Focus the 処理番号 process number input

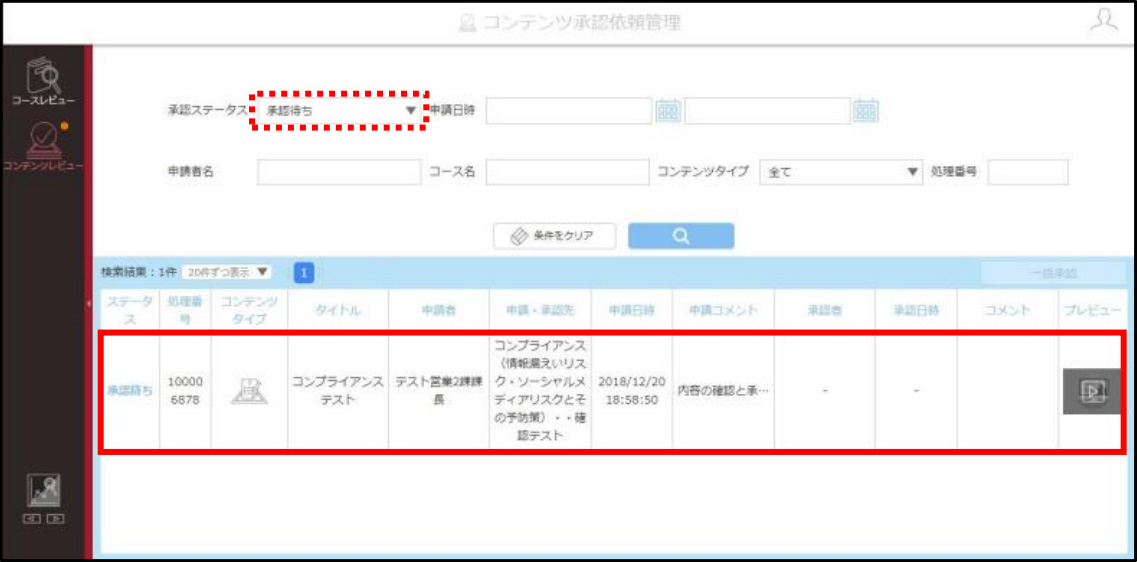(x=1028, y=173)
